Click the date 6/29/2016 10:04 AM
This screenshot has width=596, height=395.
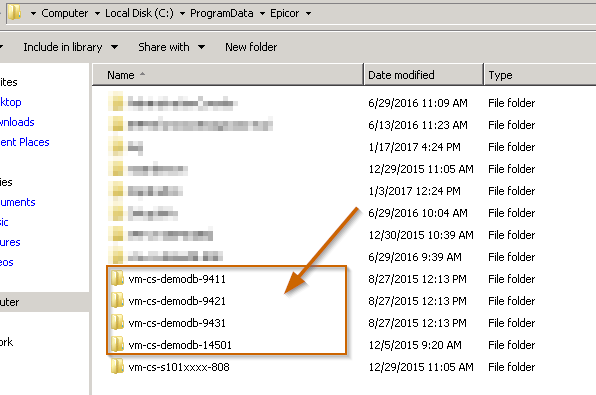click(418, 213)
